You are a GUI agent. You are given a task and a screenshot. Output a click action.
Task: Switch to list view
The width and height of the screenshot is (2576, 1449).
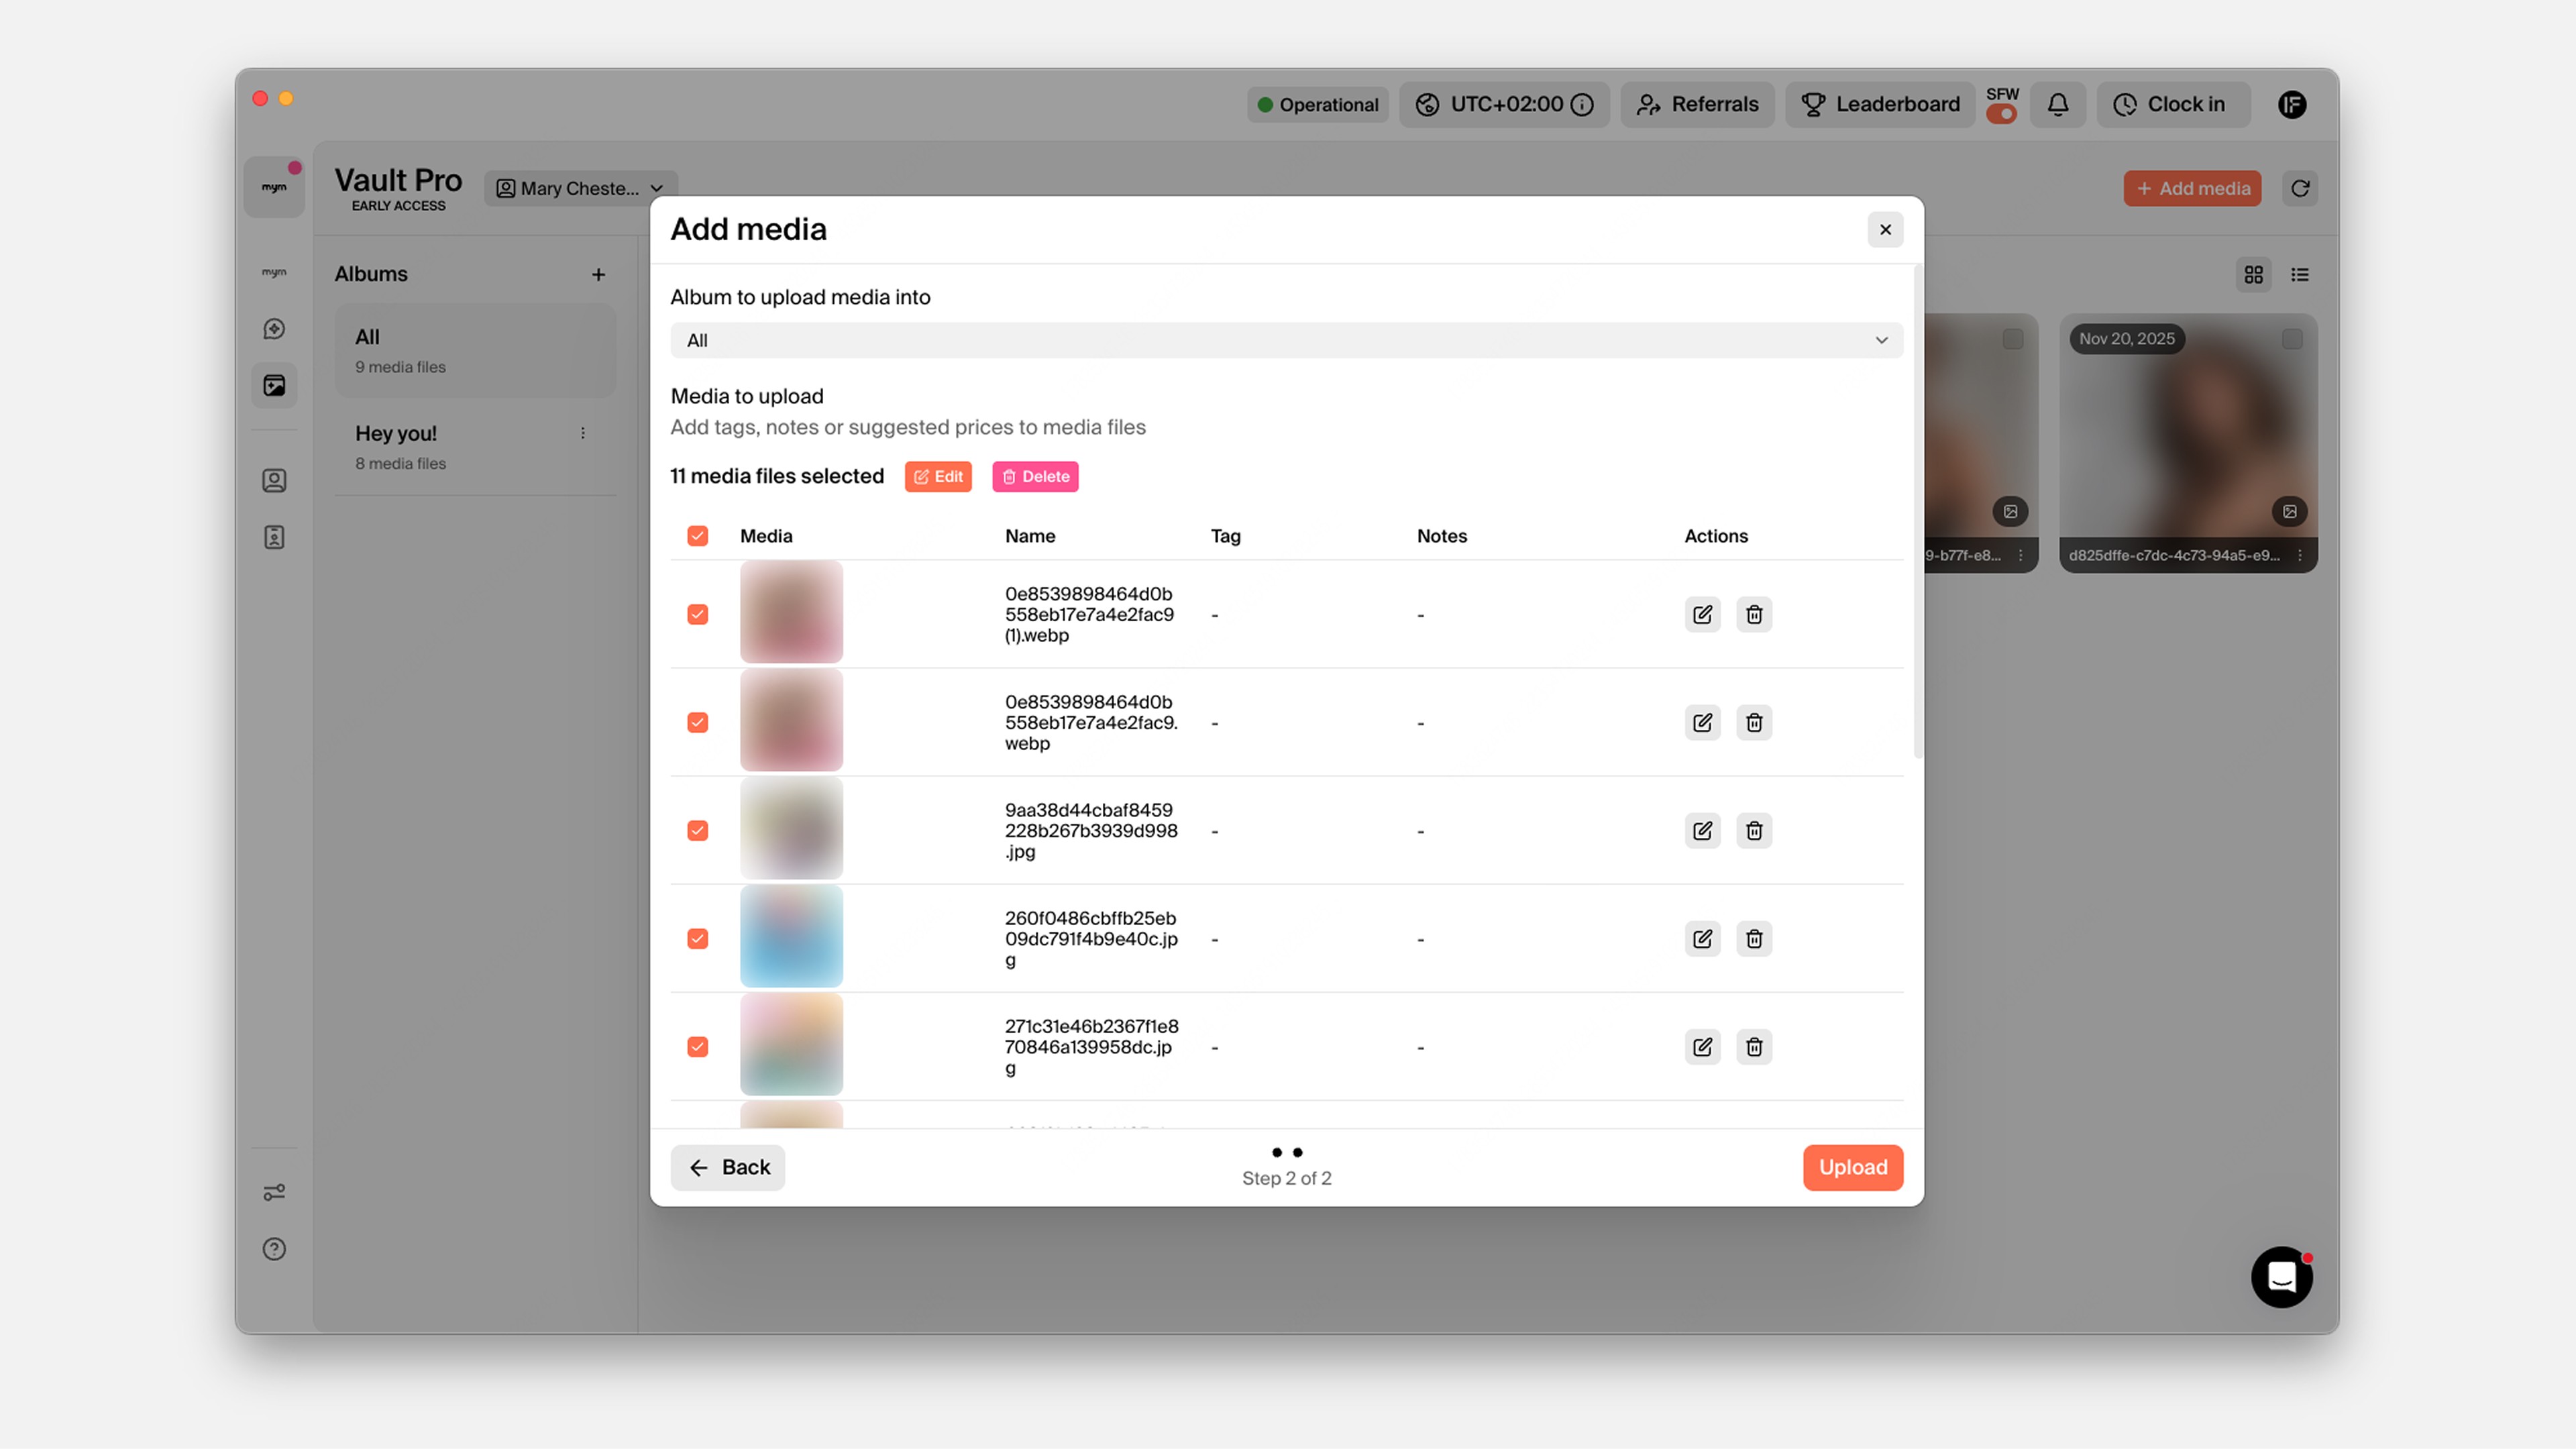click(2300, 274)
